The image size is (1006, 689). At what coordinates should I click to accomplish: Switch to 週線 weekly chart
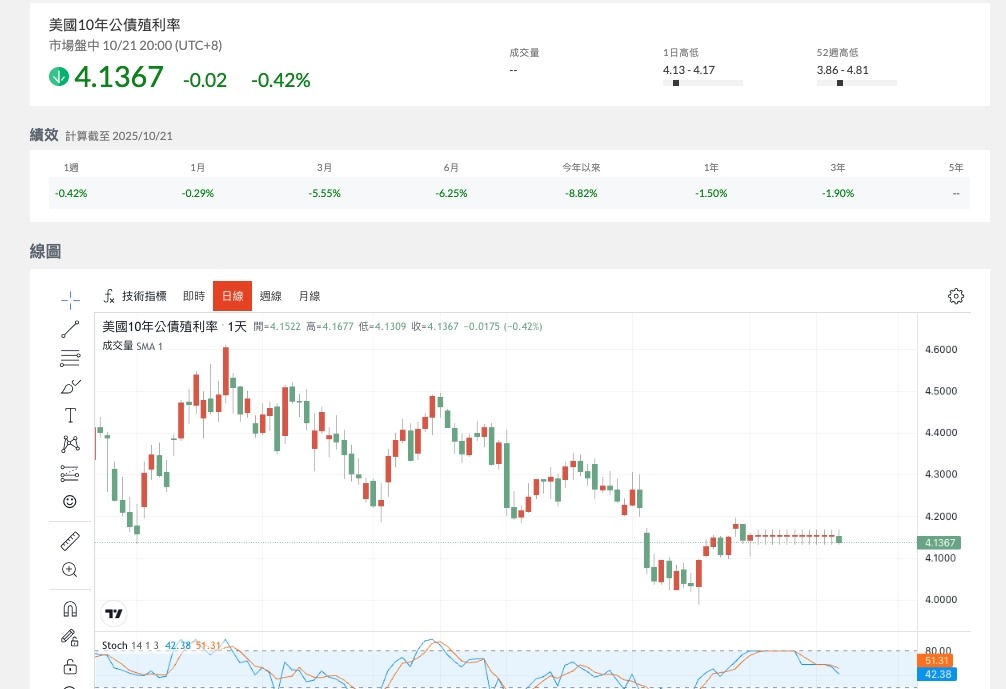271,296
